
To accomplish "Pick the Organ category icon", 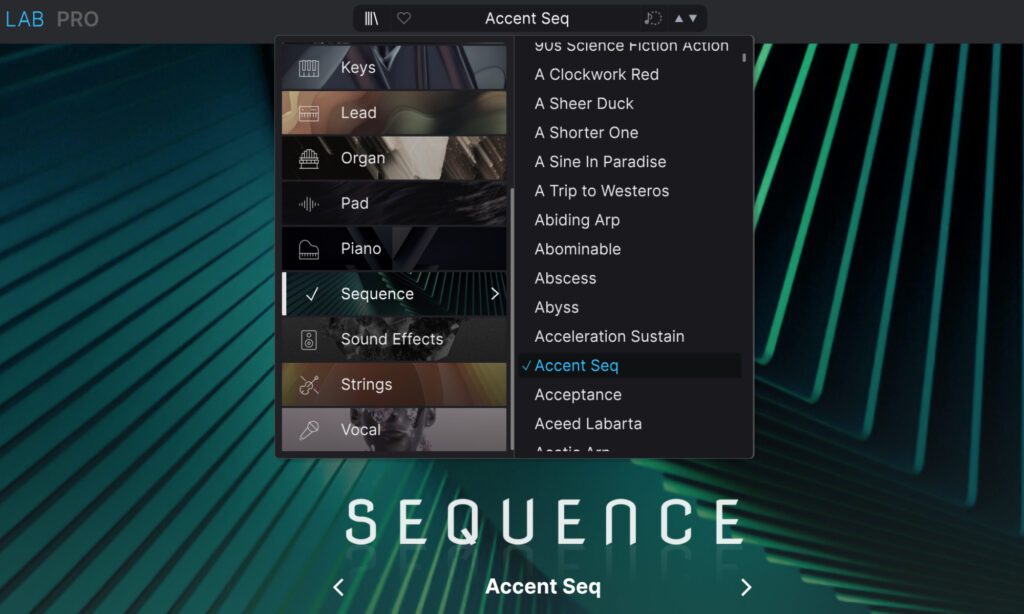I will coord(309,158).
